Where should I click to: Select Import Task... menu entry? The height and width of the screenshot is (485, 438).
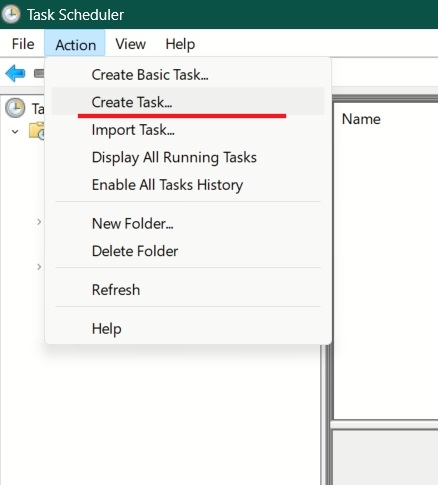click(188, 129)
